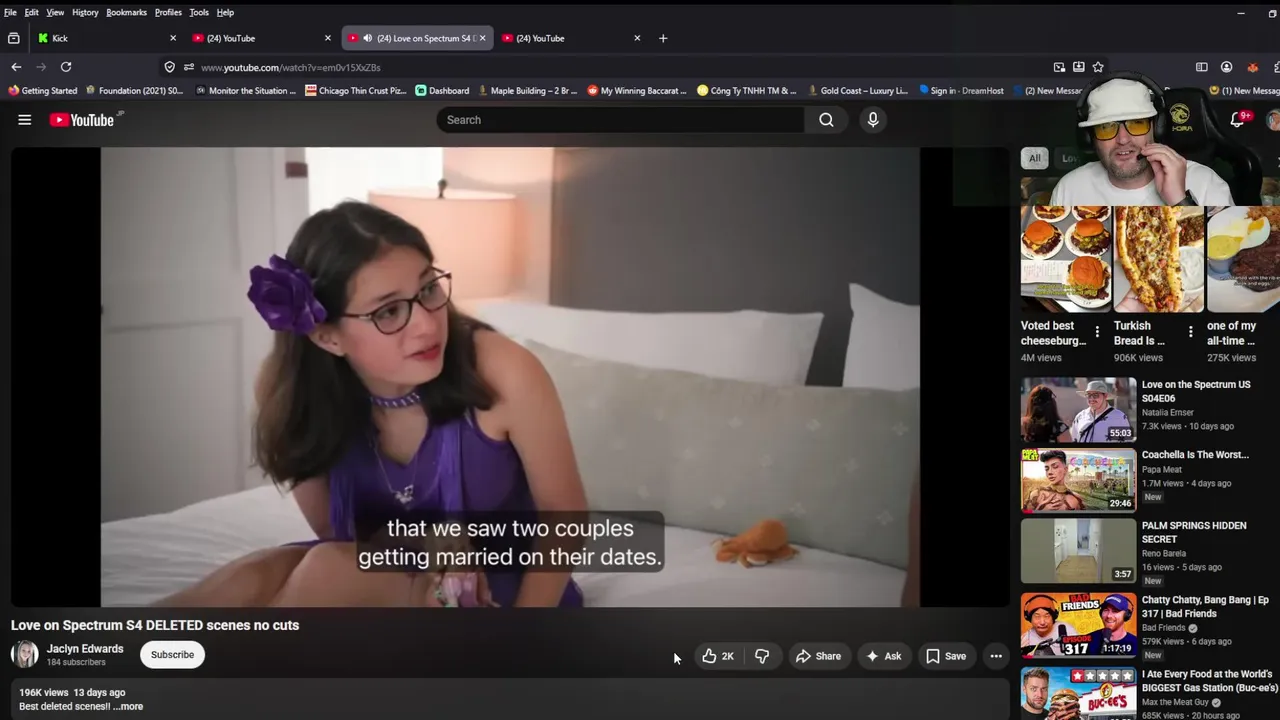Open Gold Coast Luxury bookmark

coord(858,90)
